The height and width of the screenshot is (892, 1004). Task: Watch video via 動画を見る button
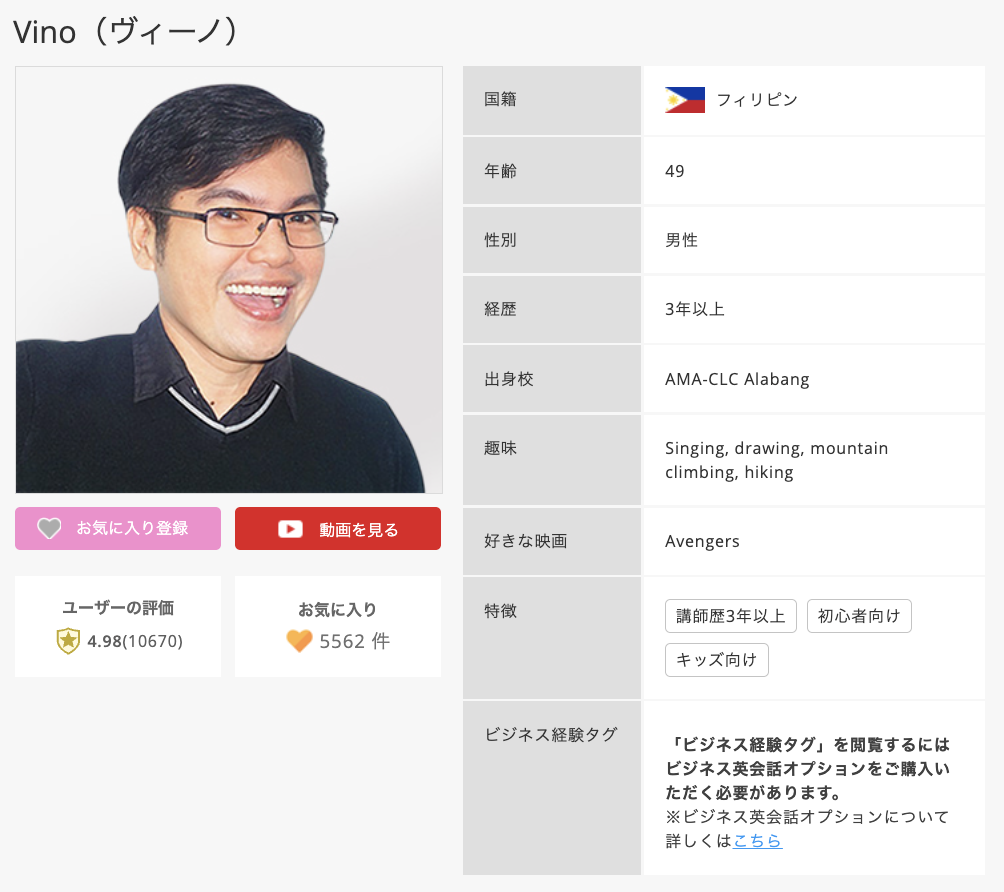tap(338, 529)
